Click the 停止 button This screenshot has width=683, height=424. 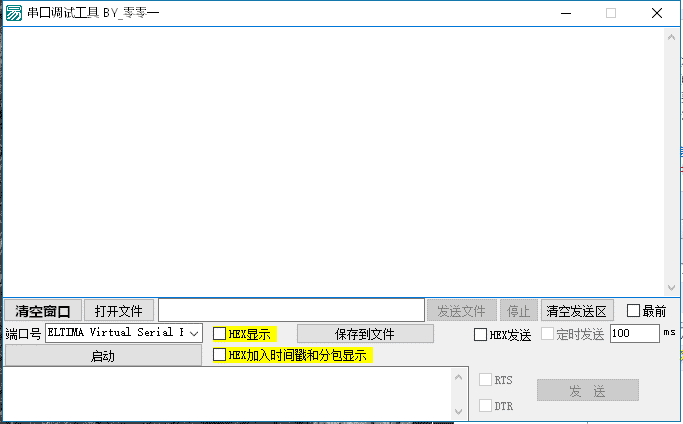518,311
